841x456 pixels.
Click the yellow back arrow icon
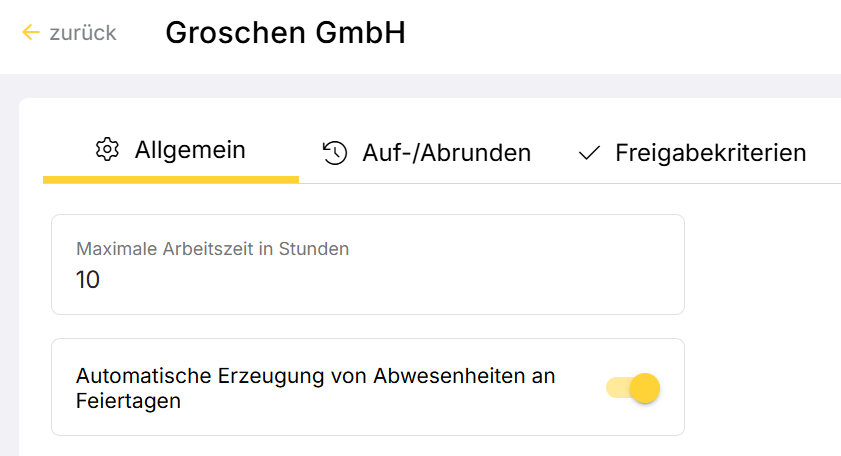pyautogui.click(x=31, y=33)
